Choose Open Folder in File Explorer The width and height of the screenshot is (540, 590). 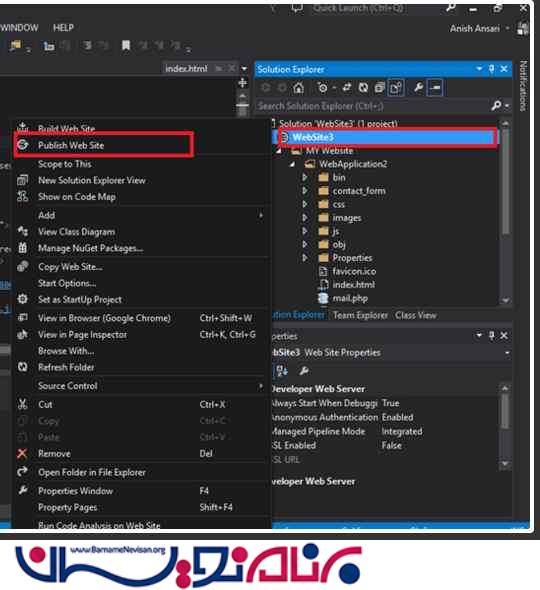[91, 472]
